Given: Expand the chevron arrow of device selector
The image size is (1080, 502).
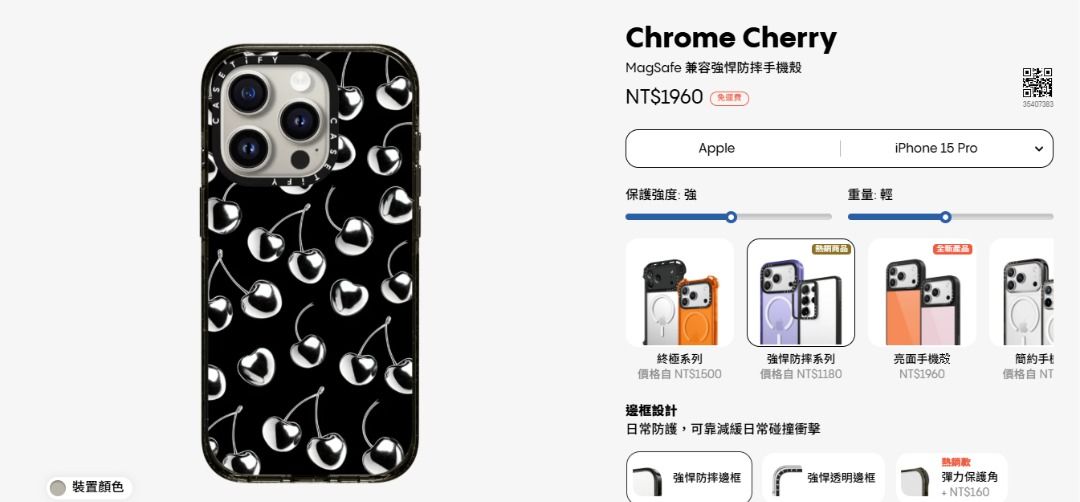Looking at the screenshot, I should (1039, 149).
